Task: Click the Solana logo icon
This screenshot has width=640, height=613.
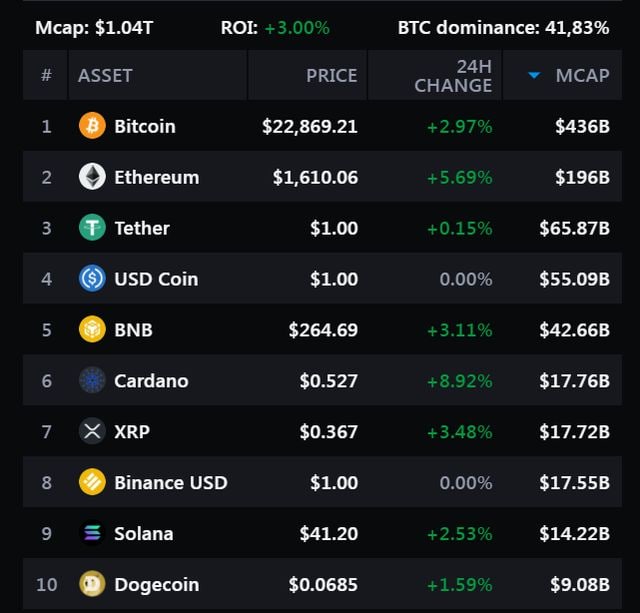Action: coord(92,533)
